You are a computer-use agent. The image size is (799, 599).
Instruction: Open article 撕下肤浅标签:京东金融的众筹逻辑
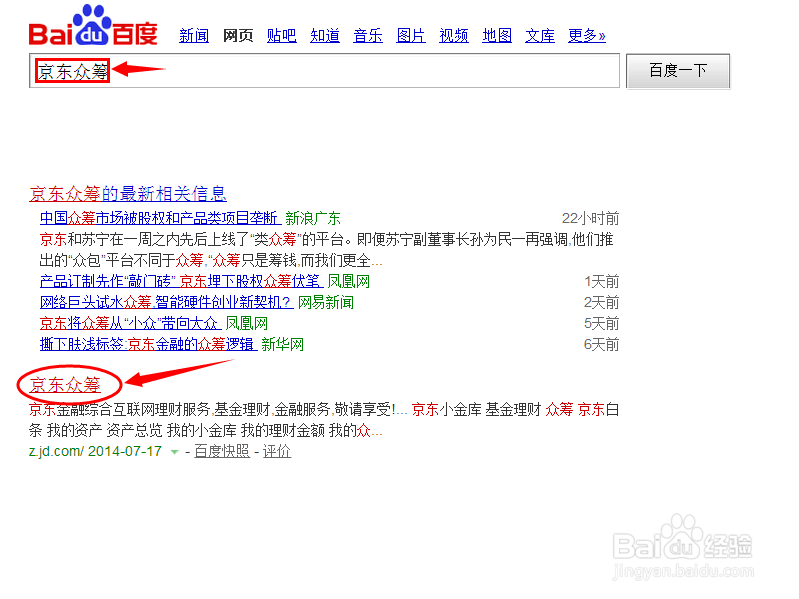click(x=148, y=344)
